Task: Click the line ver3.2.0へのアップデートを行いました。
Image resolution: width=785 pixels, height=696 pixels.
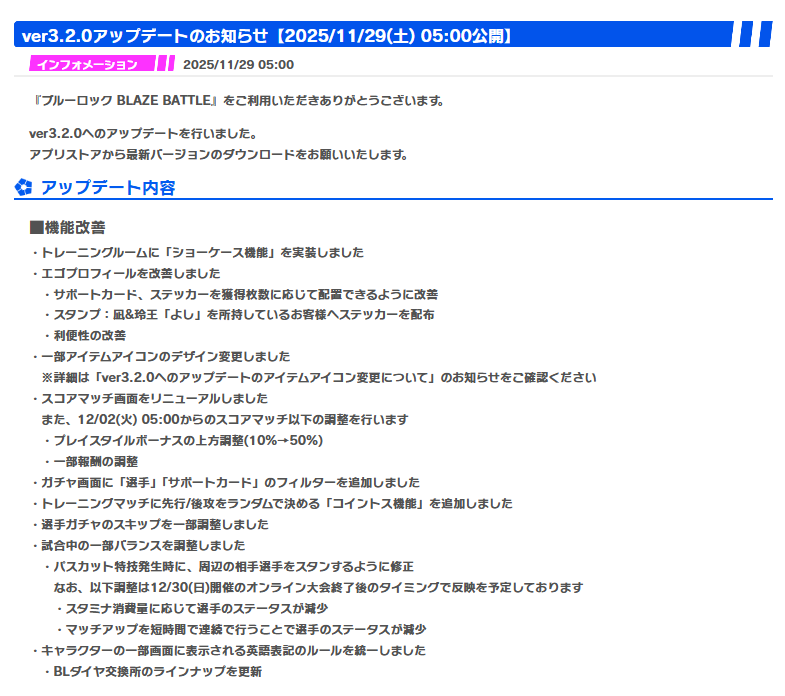Action: (143, 134)
